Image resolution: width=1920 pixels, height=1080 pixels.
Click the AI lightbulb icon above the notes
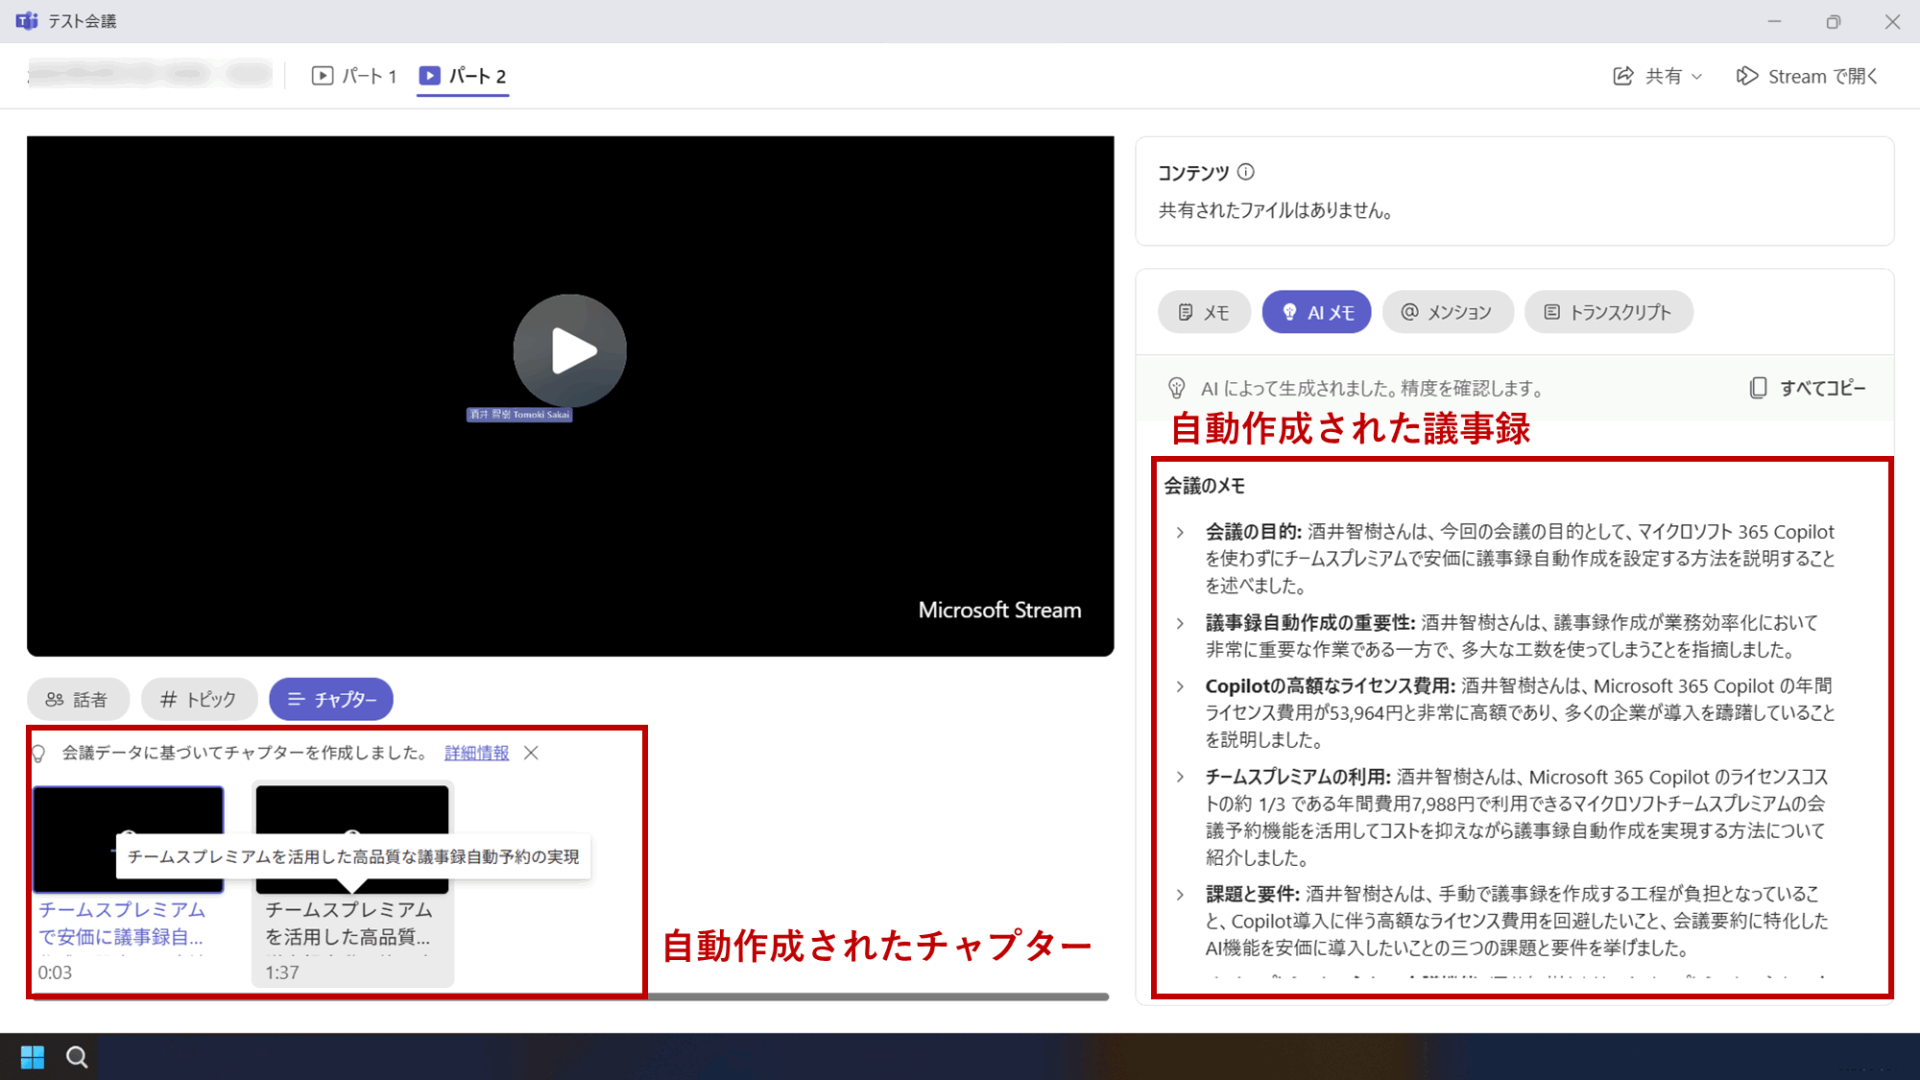[1177, 388]
